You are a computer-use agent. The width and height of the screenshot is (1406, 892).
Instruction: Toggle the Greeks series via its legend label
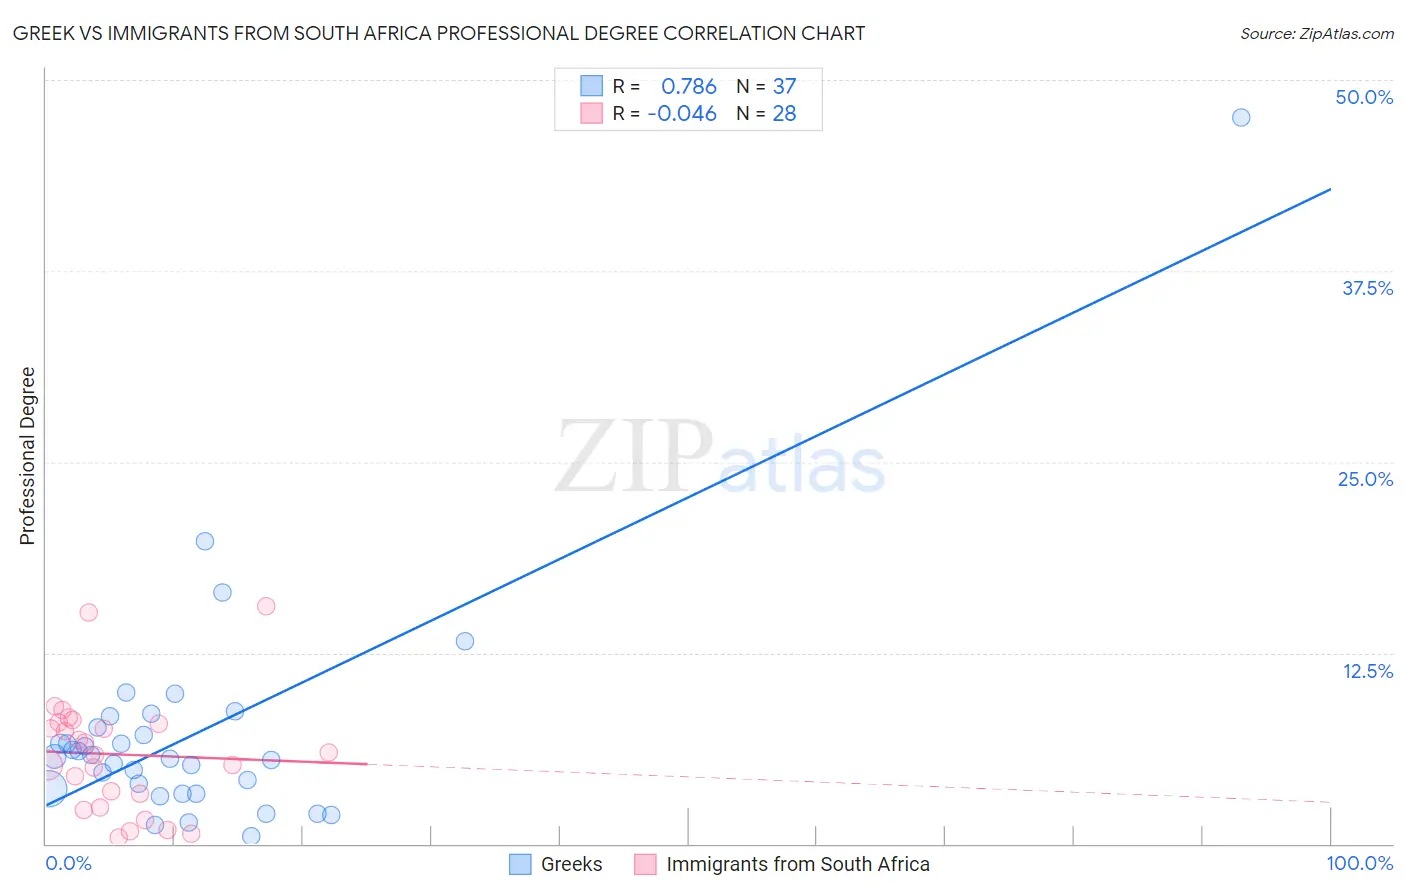pos(571,864)
